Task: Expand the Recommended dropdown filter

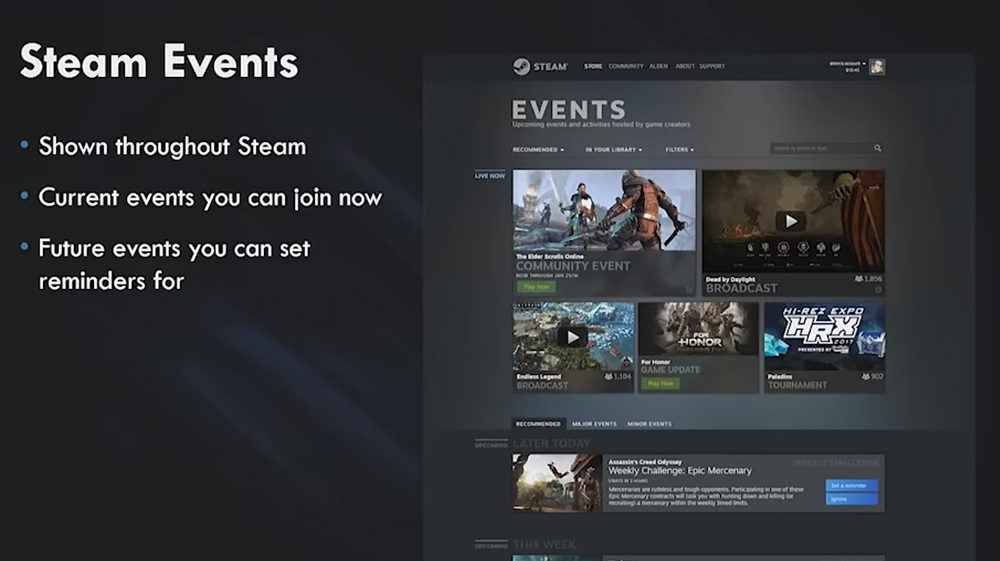Action: pyautogui.click(x=538, y=150)
